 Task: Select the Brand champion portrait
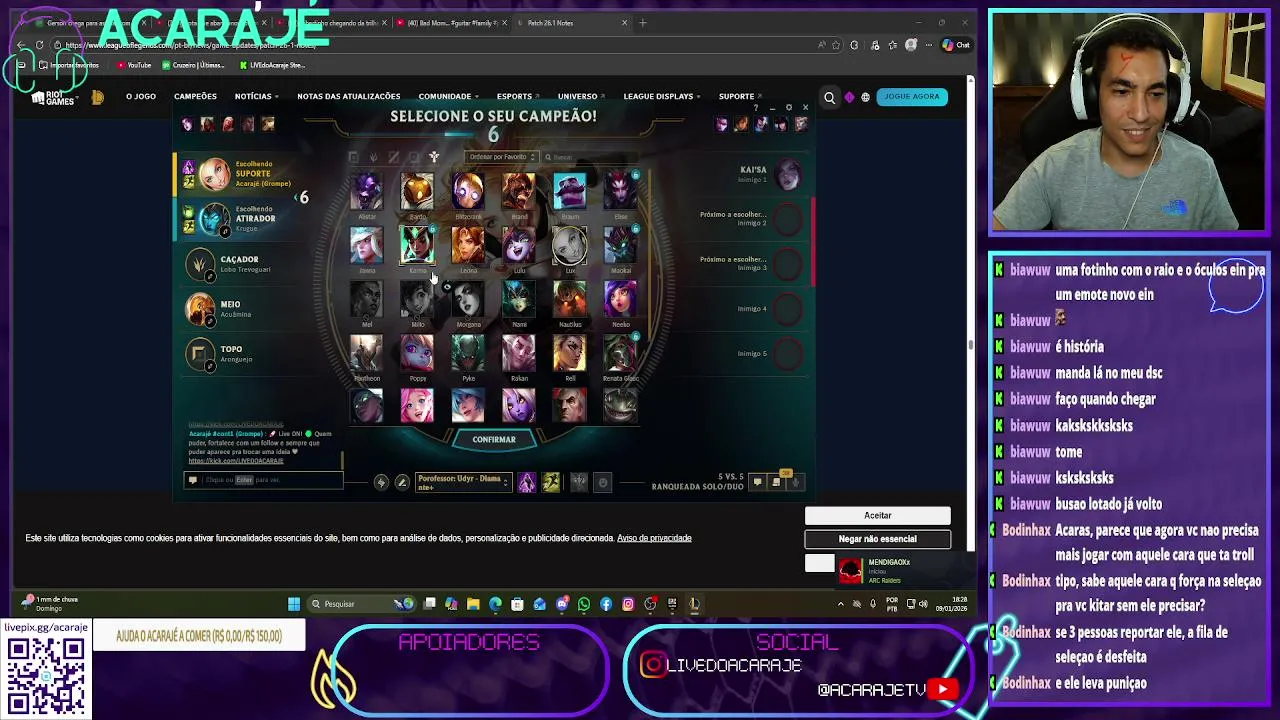[x=519, y=190]
